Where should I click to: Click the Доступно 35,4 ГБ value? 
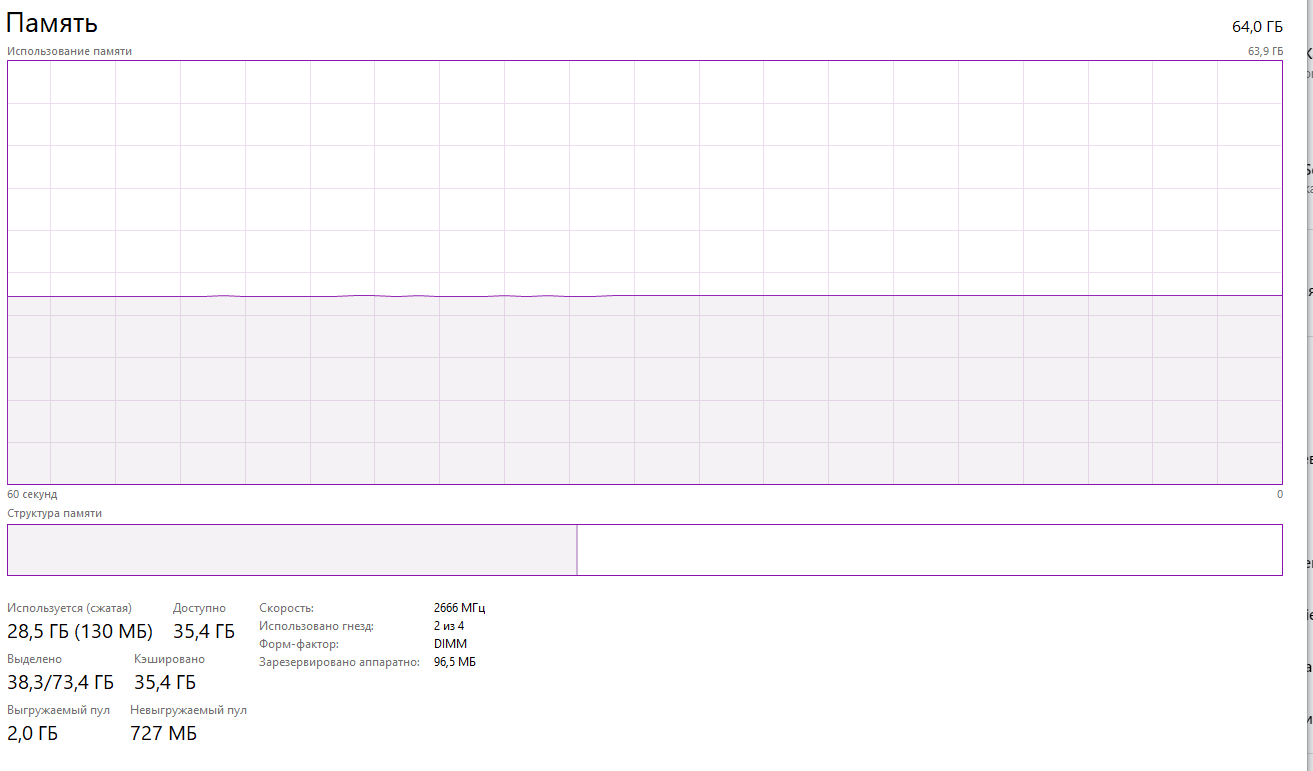click(203, 631)
